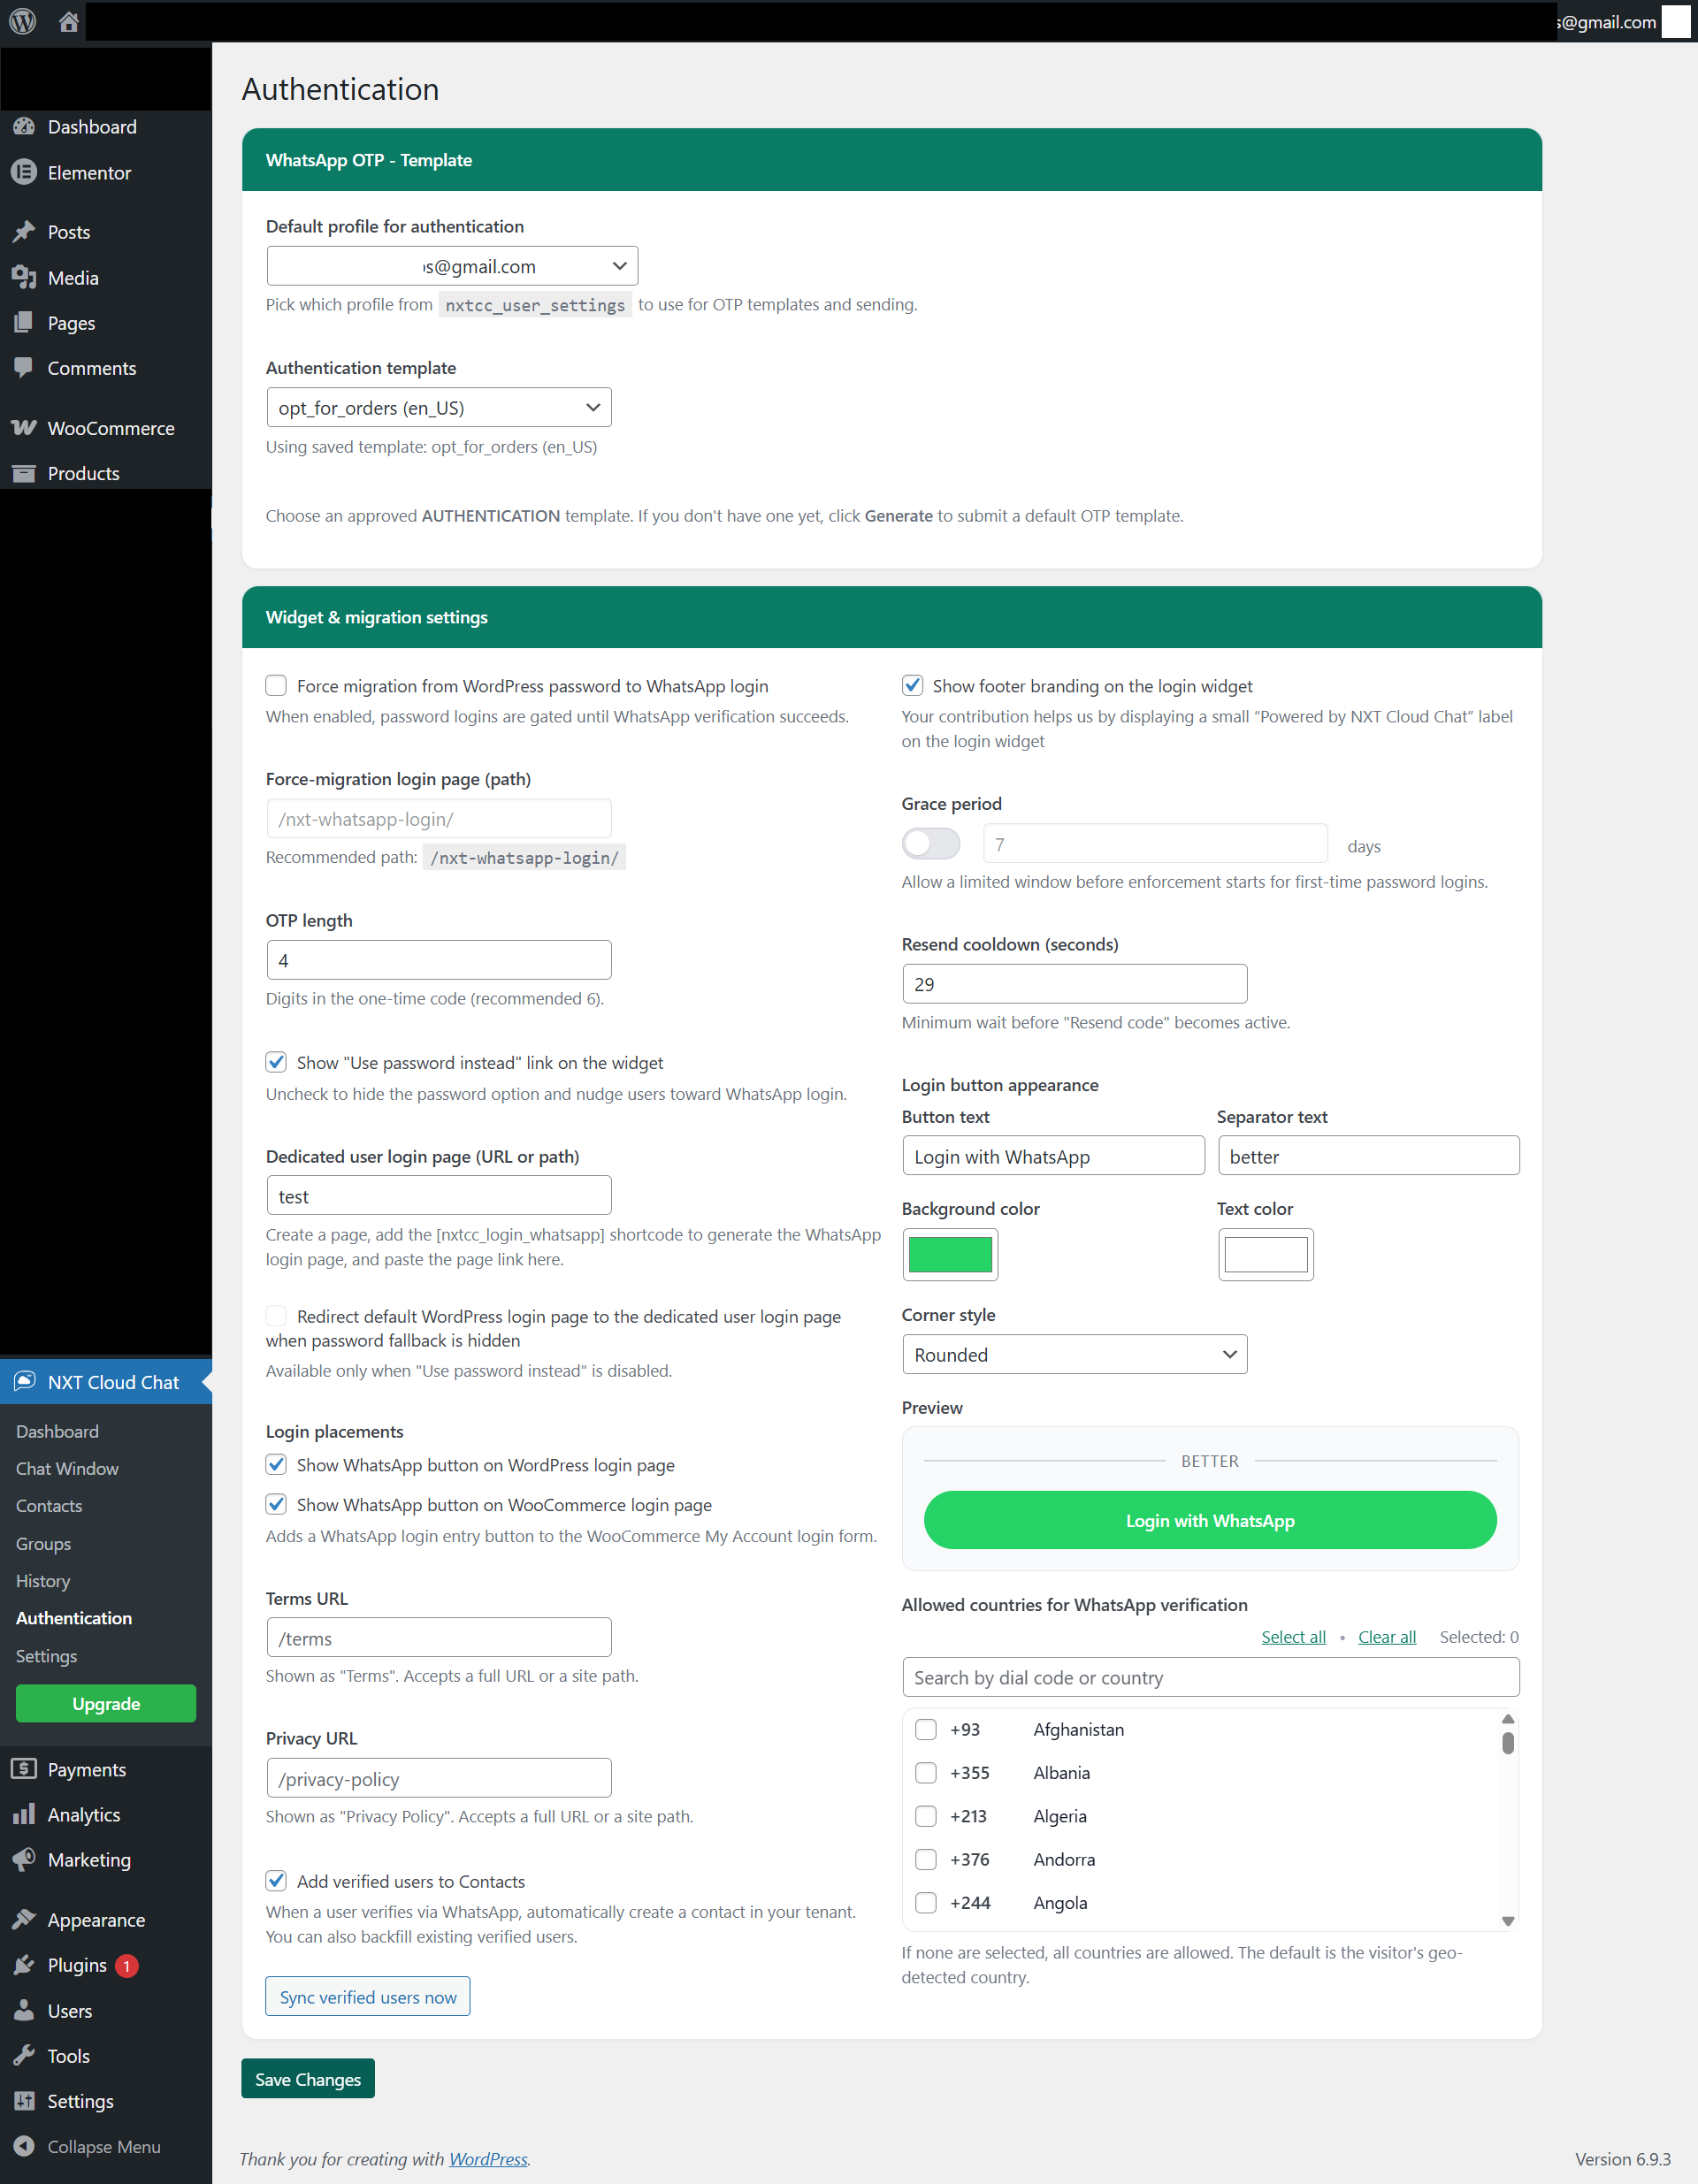Open the Corner style dropdown
The width and height of the screenshot is (1698, 2184).
(1074, 1354)
